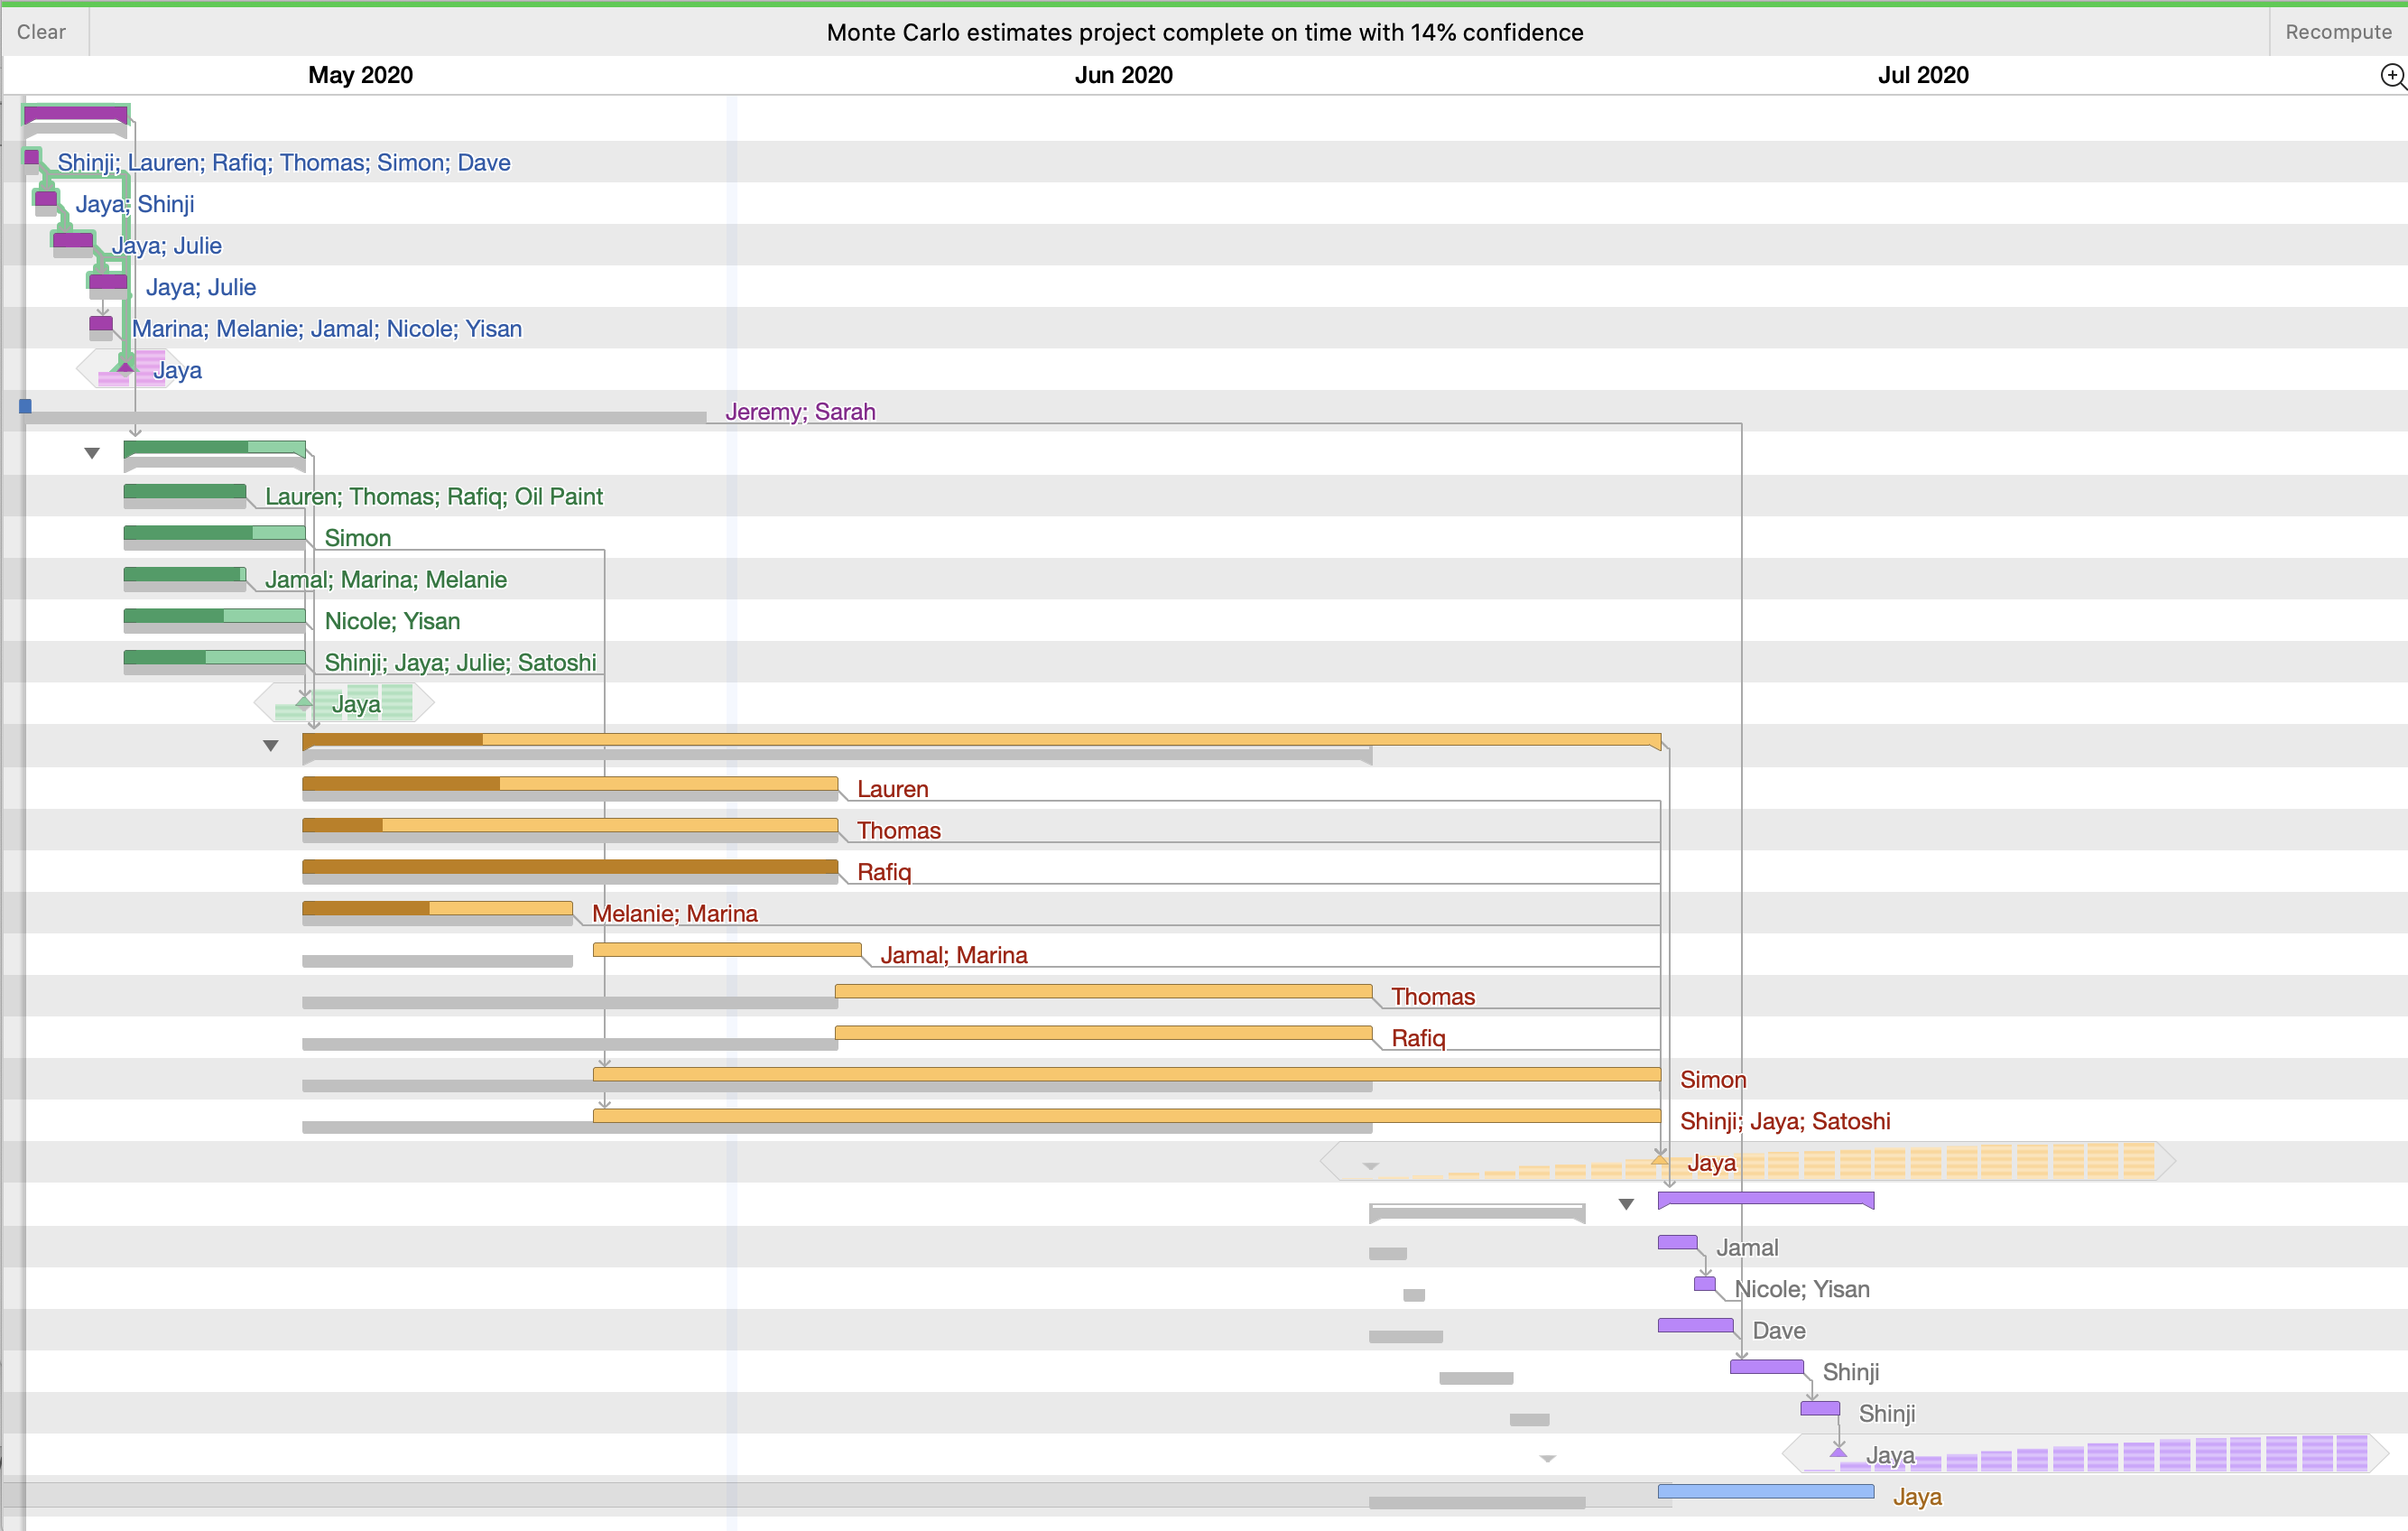
Task: Select the orange Simon task bar
Action: point(1127,1074)
